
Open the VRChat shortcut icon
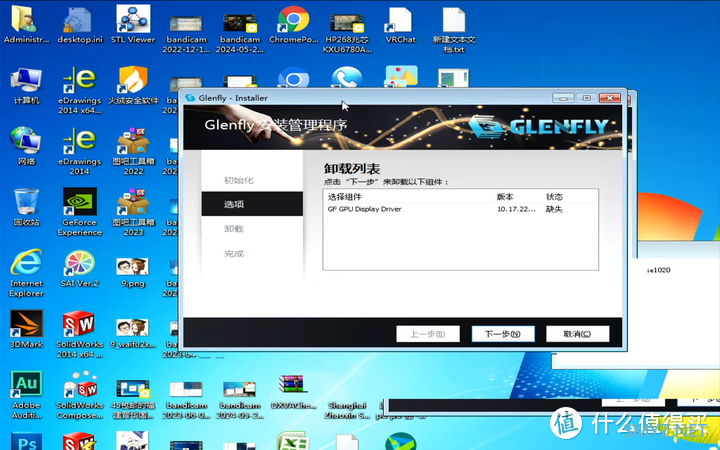400,24
